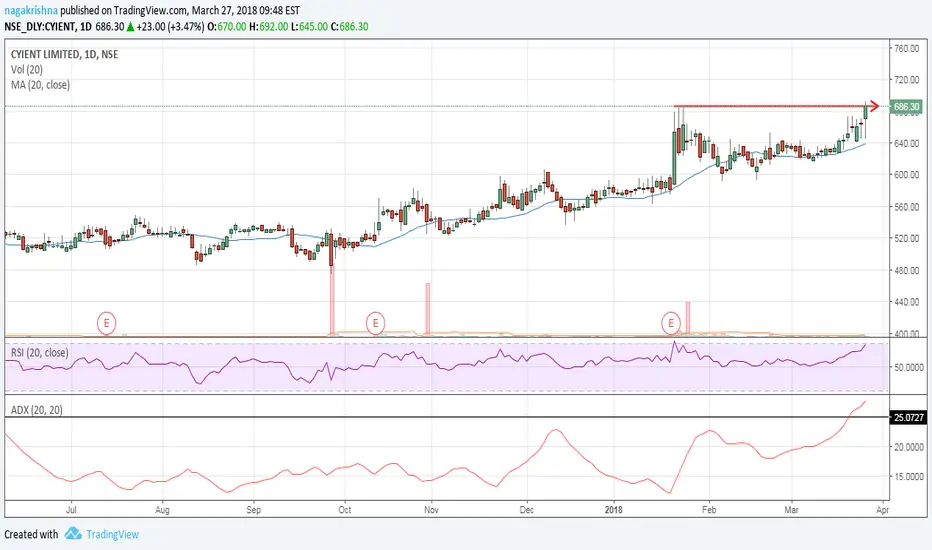Click the 440.00 price axis label
This screenshot has height=550, width=932.
coord(906,302)
